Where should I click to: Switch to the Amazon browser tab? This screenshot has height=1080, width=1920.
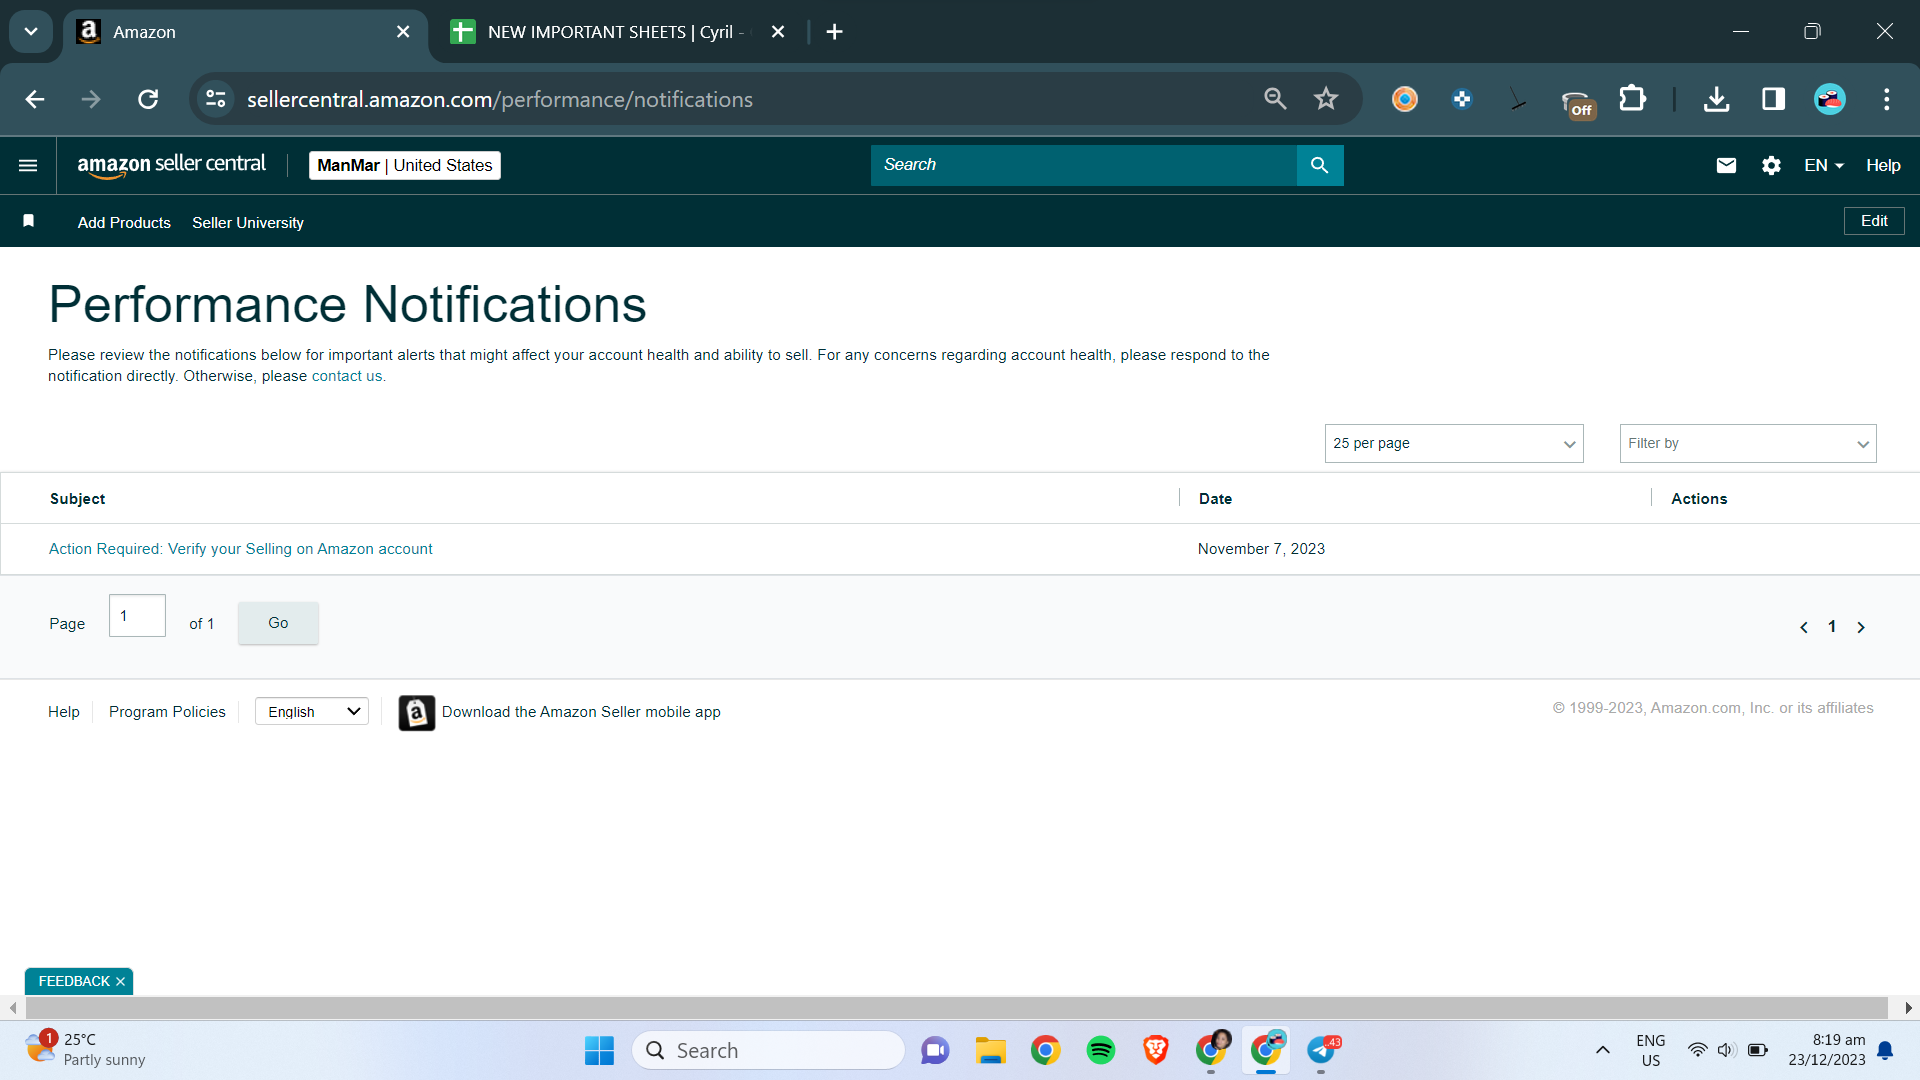click(243, 32)
